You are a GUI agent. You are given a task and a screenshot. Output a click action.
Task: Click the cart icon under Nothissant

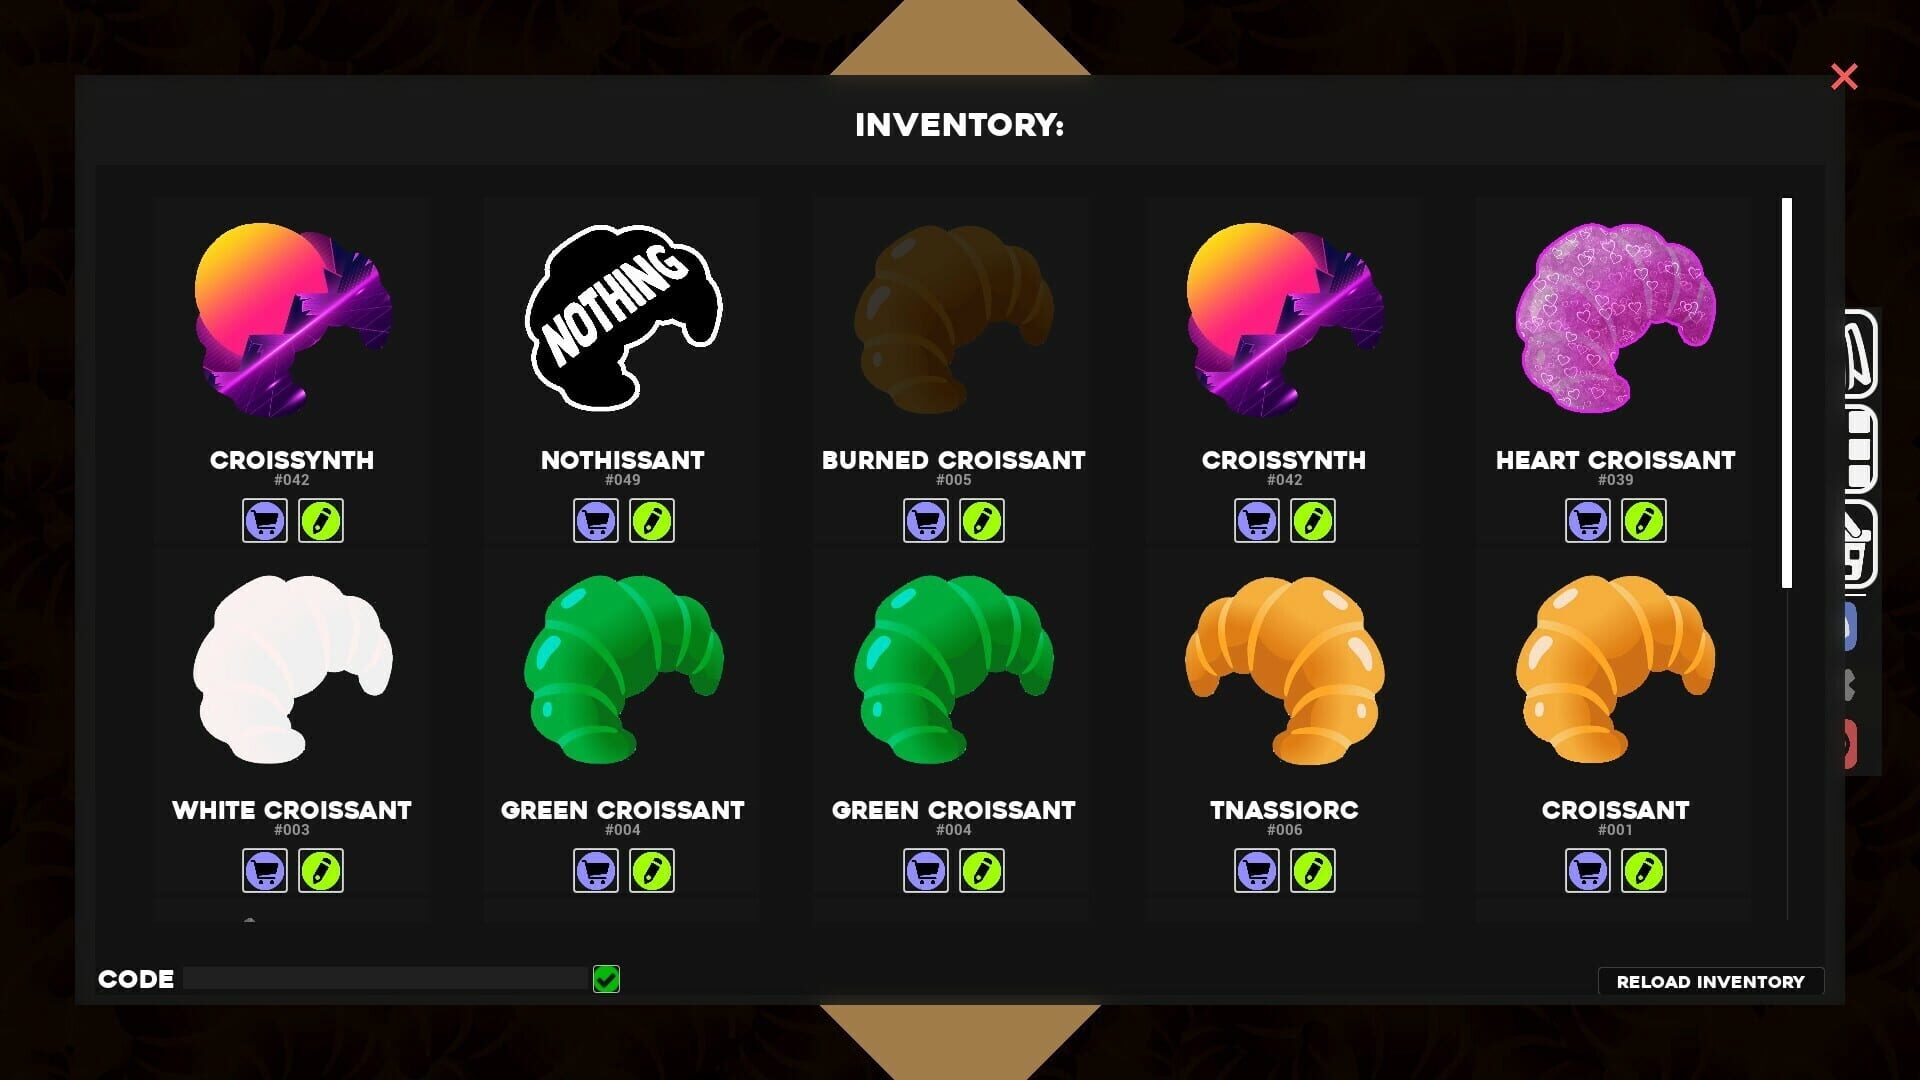(595, 521)
